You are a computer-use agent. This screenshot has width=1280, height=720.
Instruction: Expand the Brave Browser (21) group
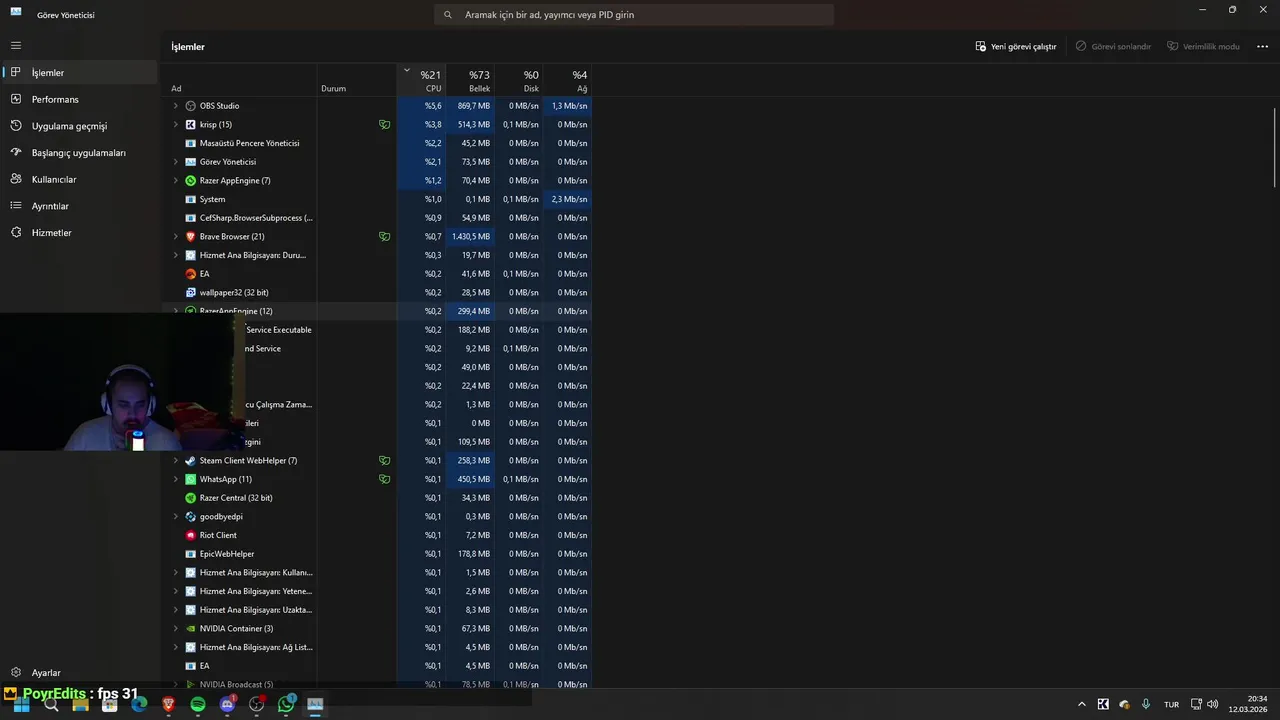(176, 237)
